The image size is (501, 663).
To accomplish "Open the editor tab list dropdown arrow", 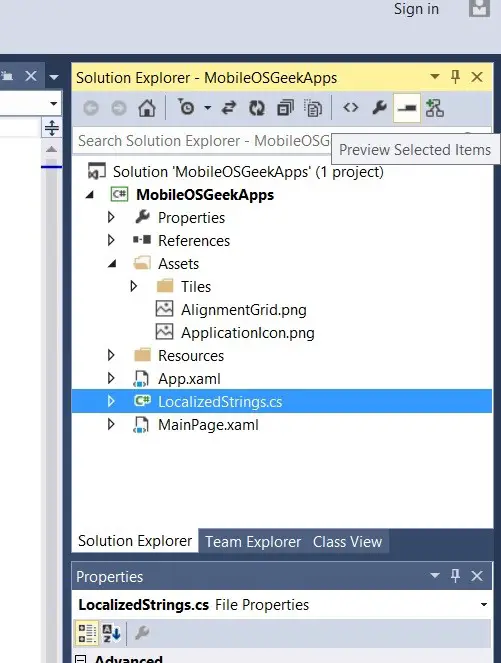I will click(x=54, y=77).
